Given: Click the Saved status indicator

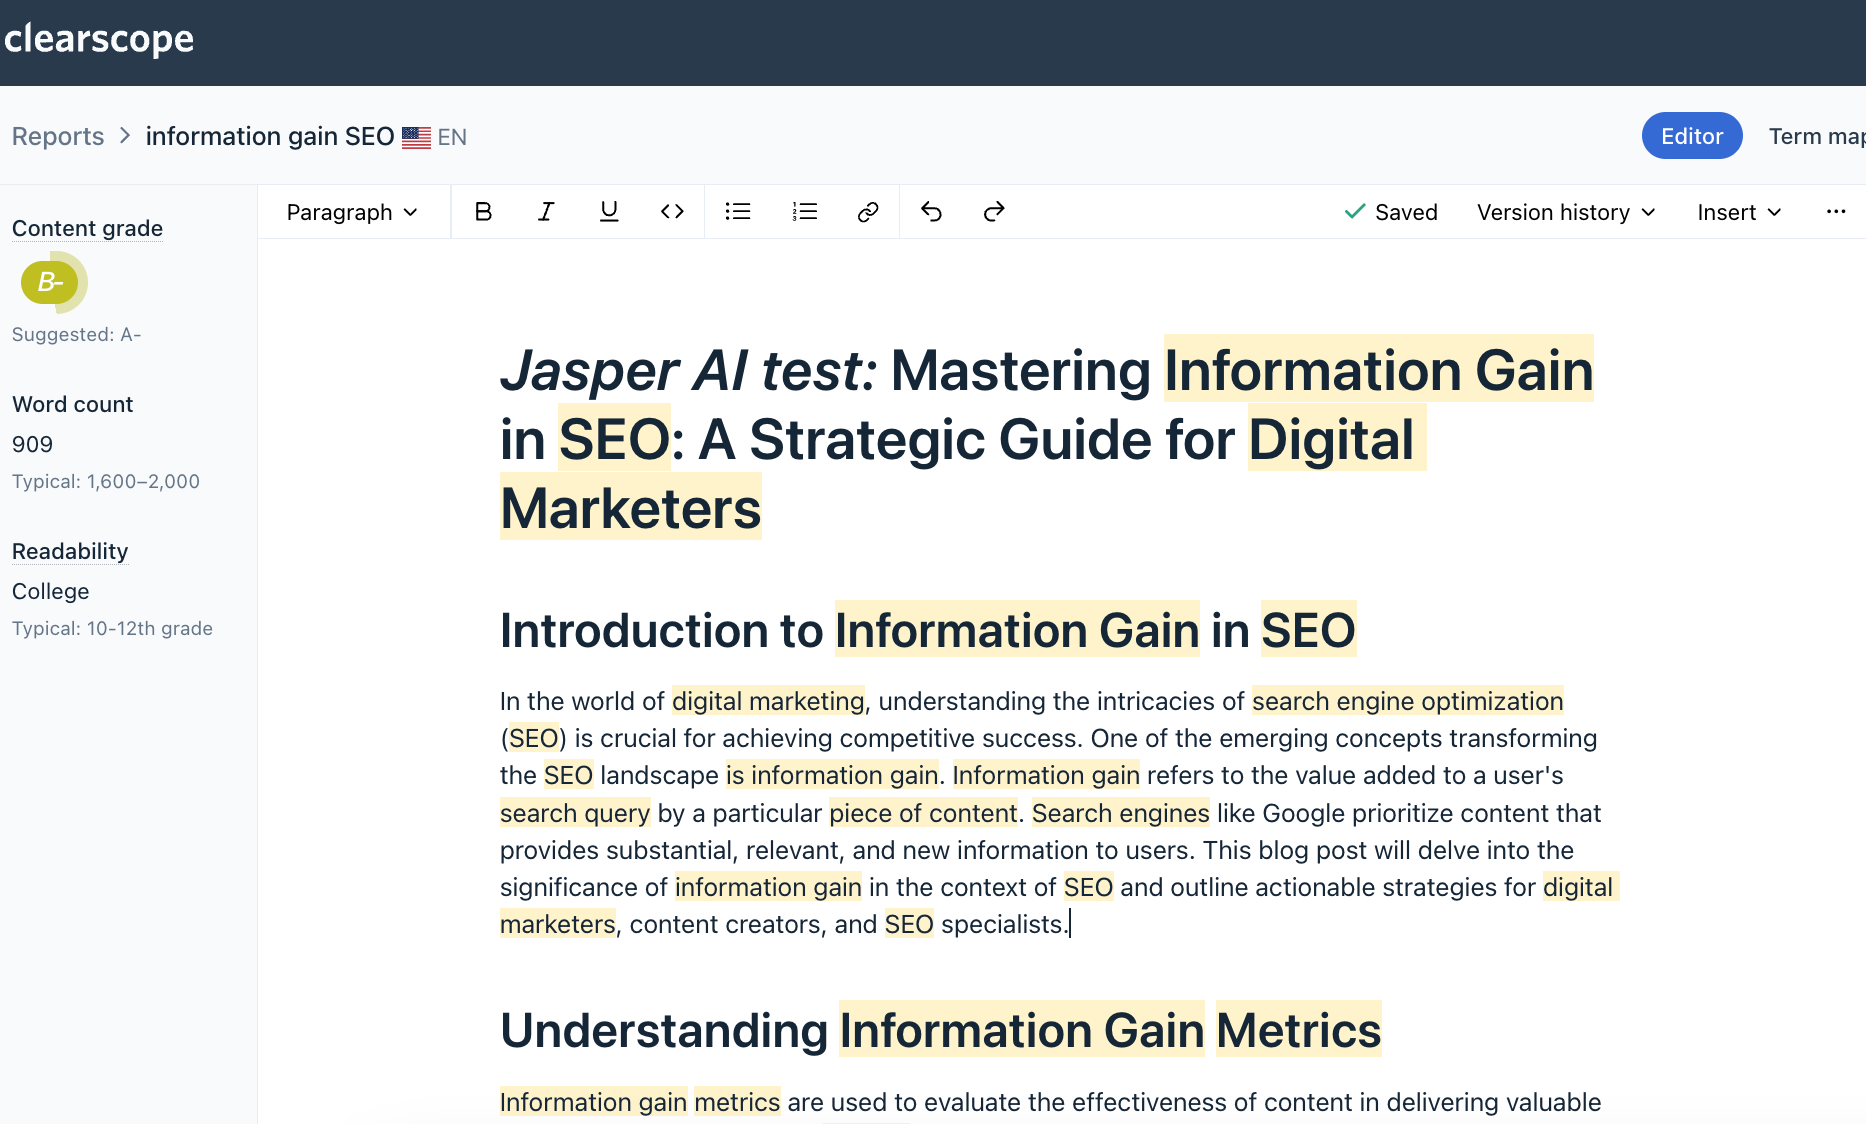Looking at the screenshot, I should click(x=1391, y=212).
